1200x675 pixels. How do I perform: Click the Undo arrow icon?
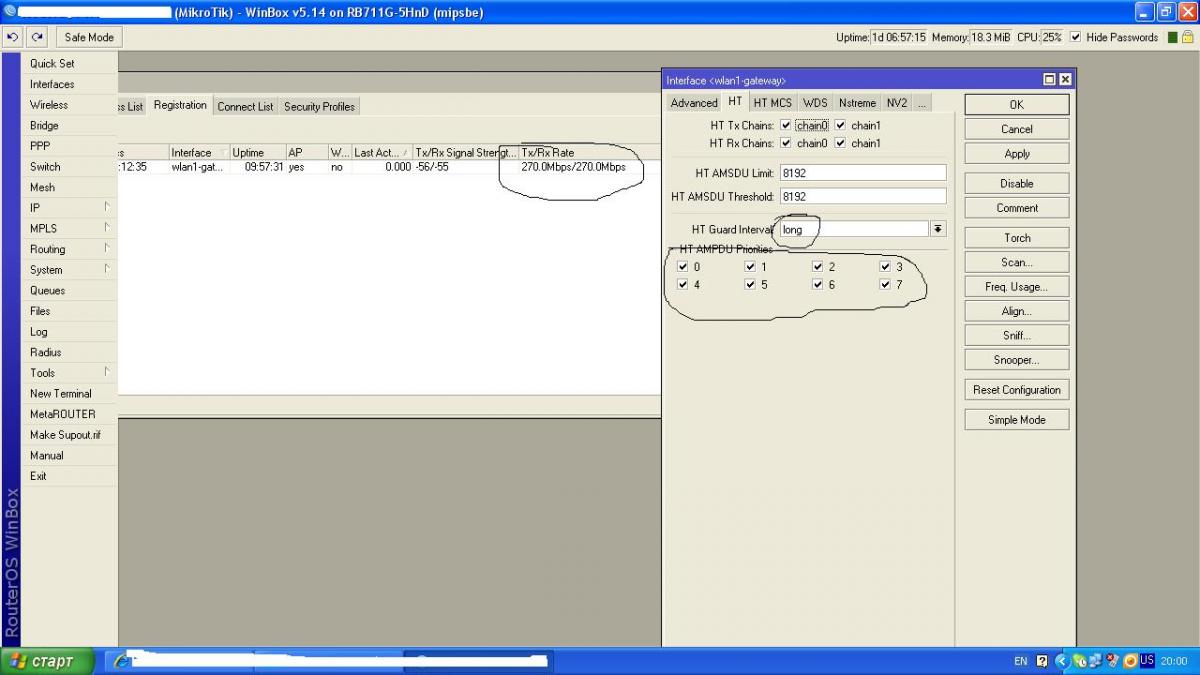point(12,37)
